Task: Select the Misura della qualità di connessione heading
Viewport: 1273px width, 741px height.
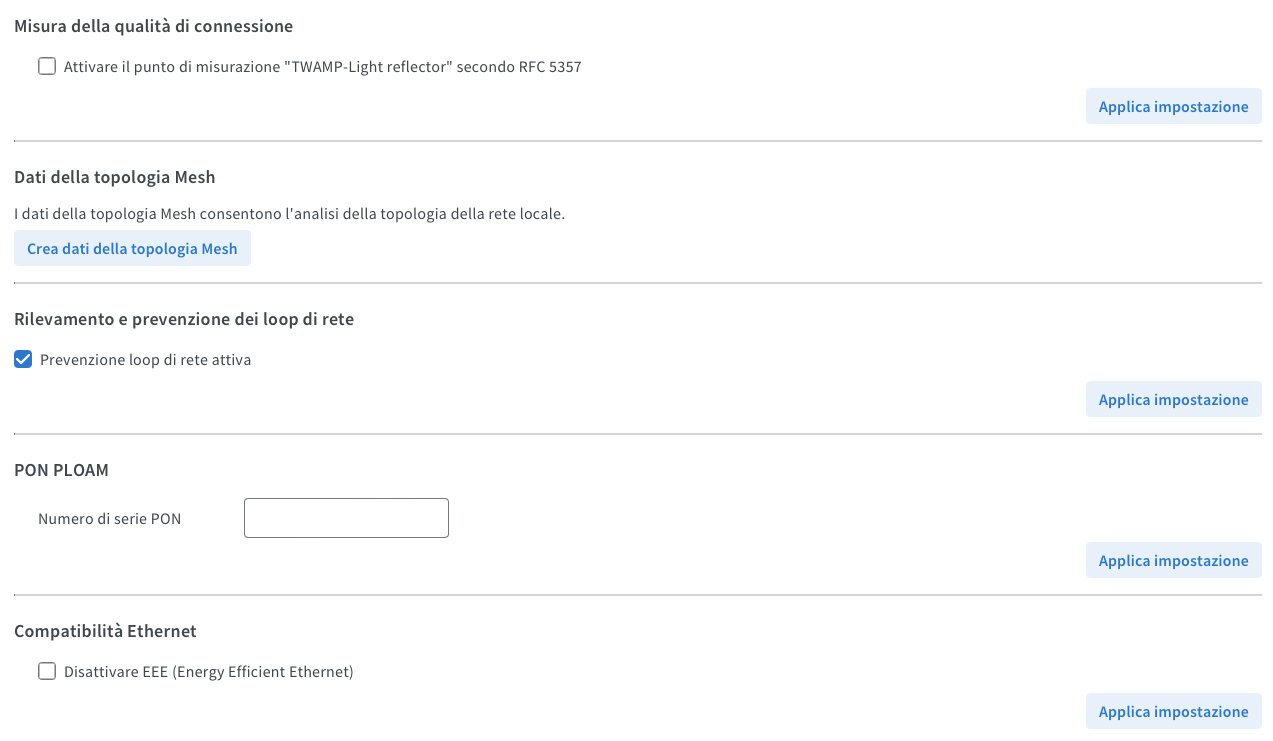Action: click(153, 25)
